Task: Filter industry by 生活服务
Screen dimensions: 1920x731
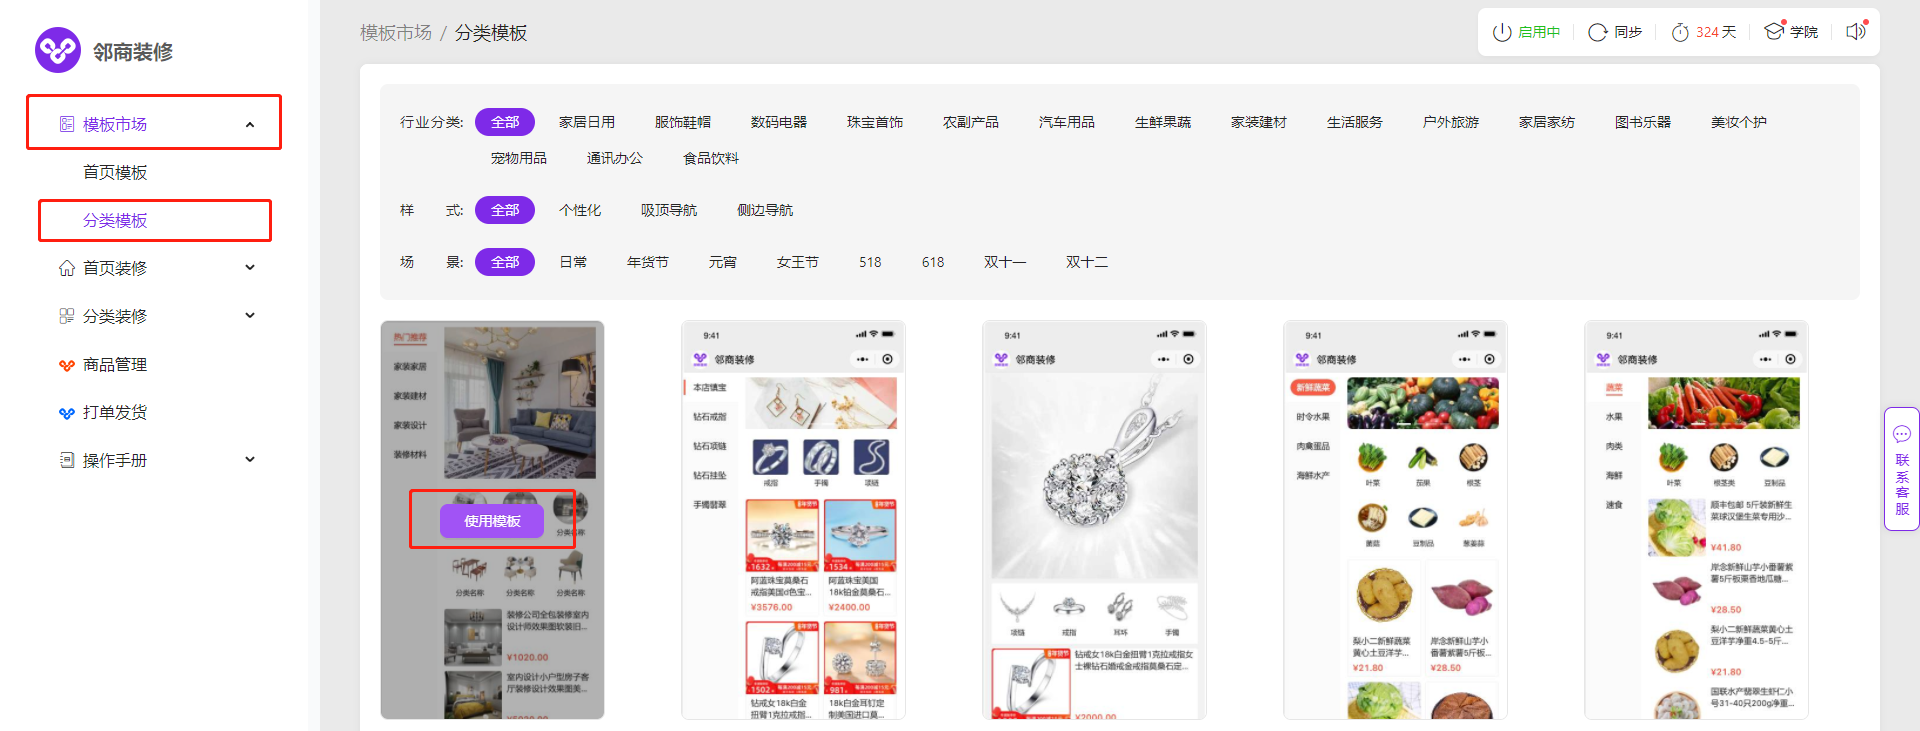Action: (1355, 122)
